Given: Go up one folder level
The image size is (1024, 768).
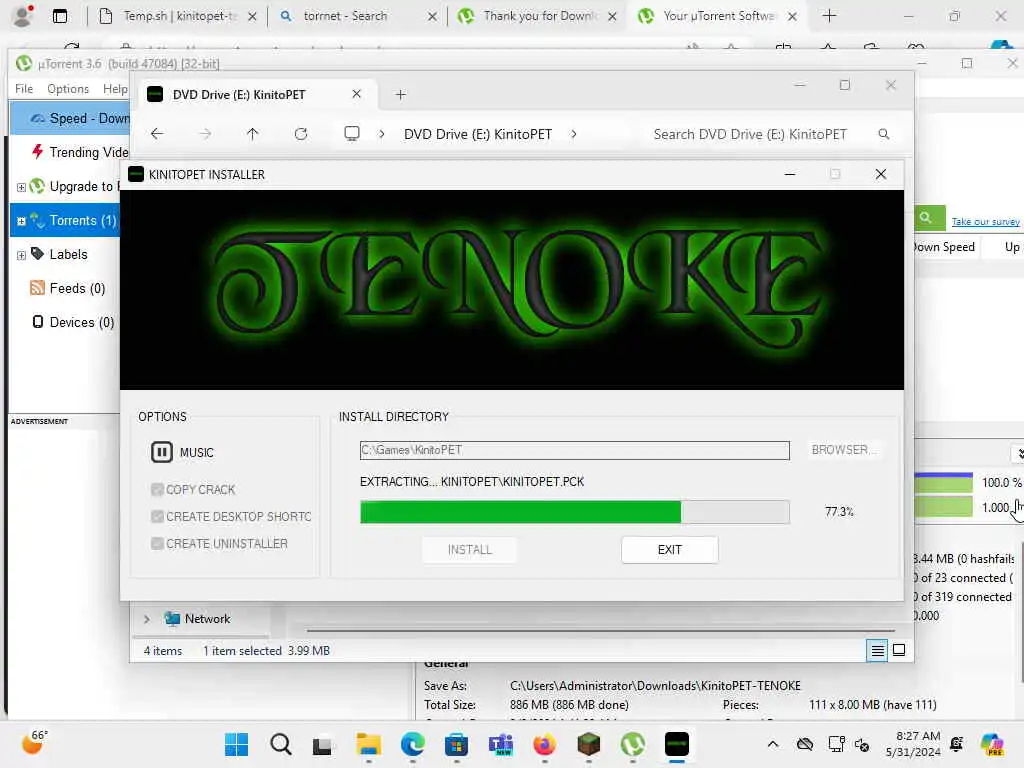Looking at the screenshot, I should click(x=253, y=134).
